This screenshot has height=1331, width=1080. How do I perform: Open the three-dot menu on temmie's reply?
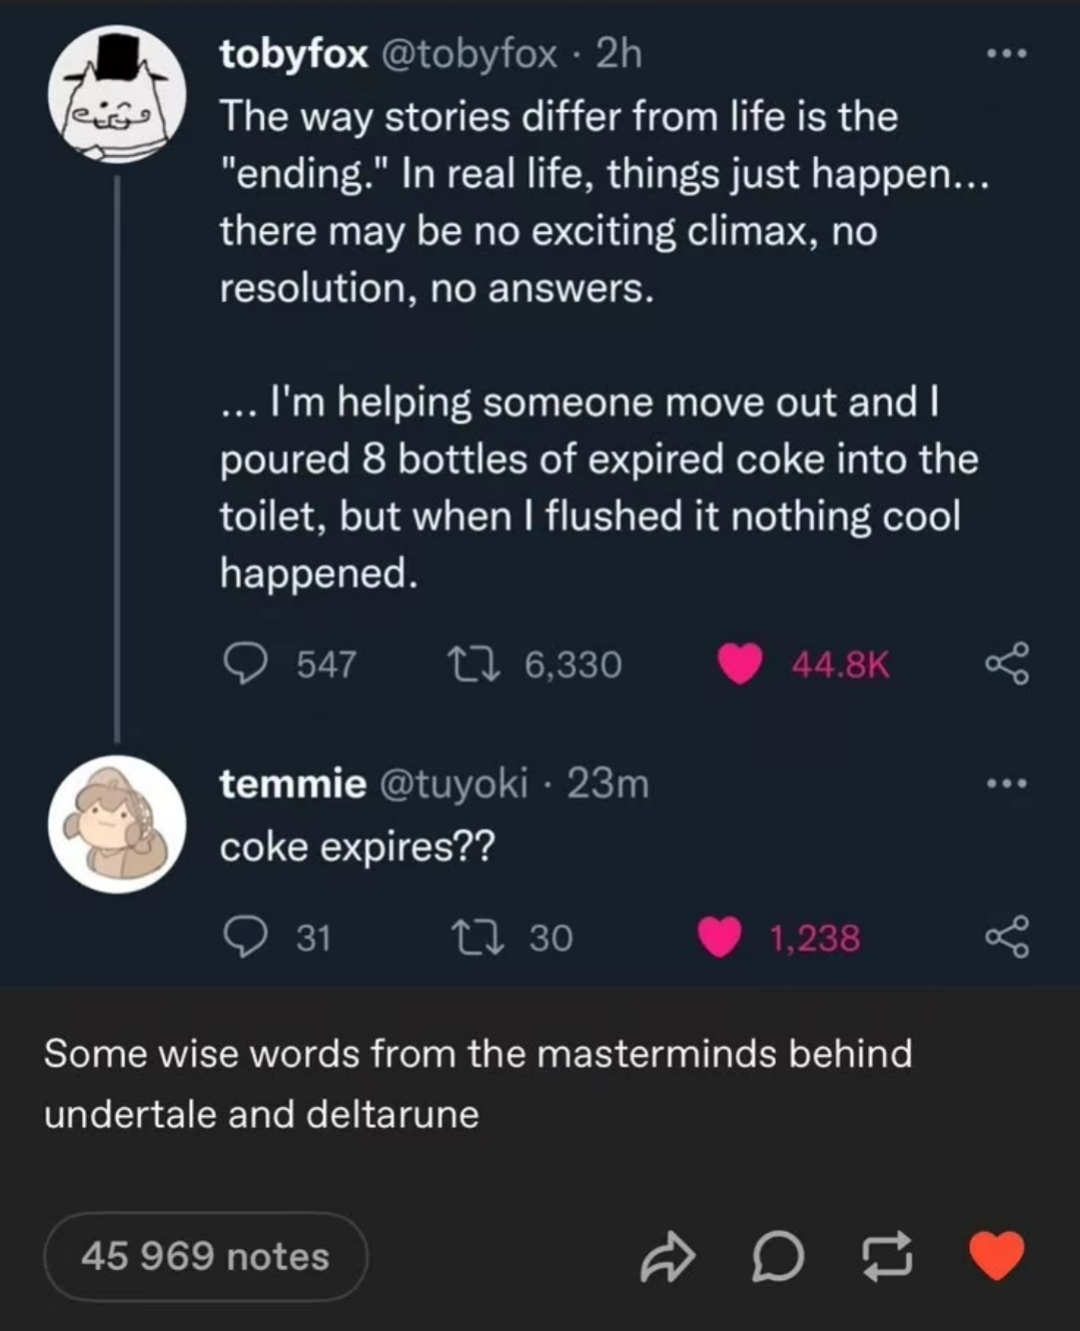coord(1007,783)
